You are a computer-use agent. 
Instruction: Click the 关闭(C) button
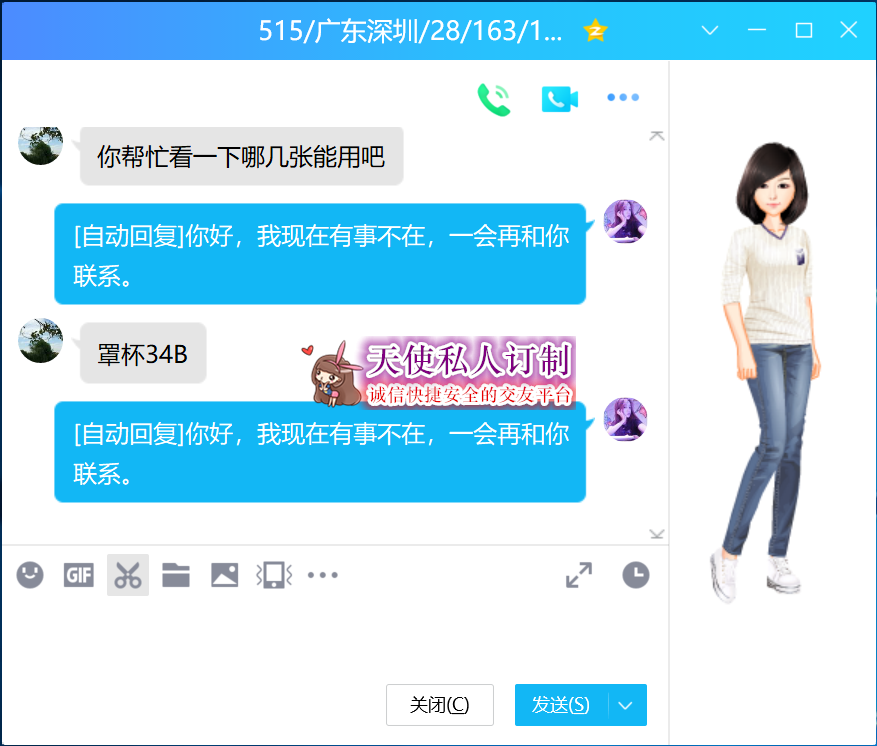click(439, 705)
